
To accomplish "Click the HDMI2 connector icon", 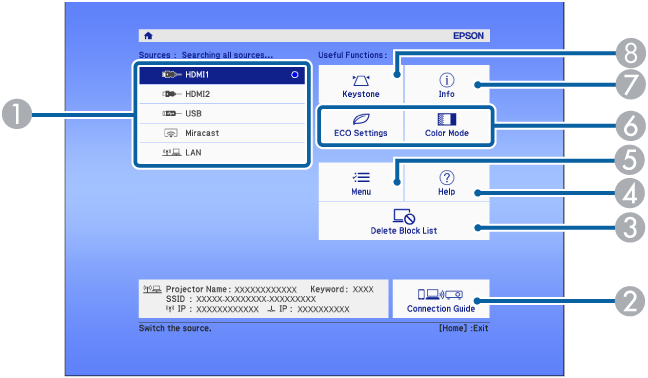I will [172, 94].
